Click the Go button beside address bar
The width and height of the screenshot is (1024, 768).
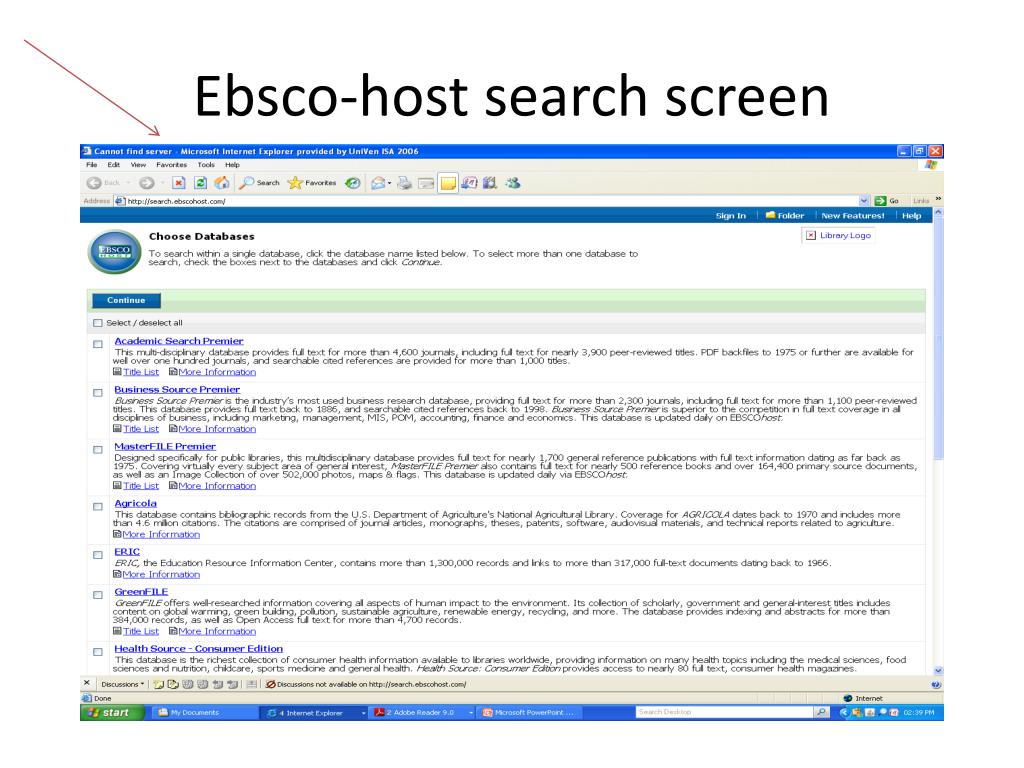pos(887,201)
